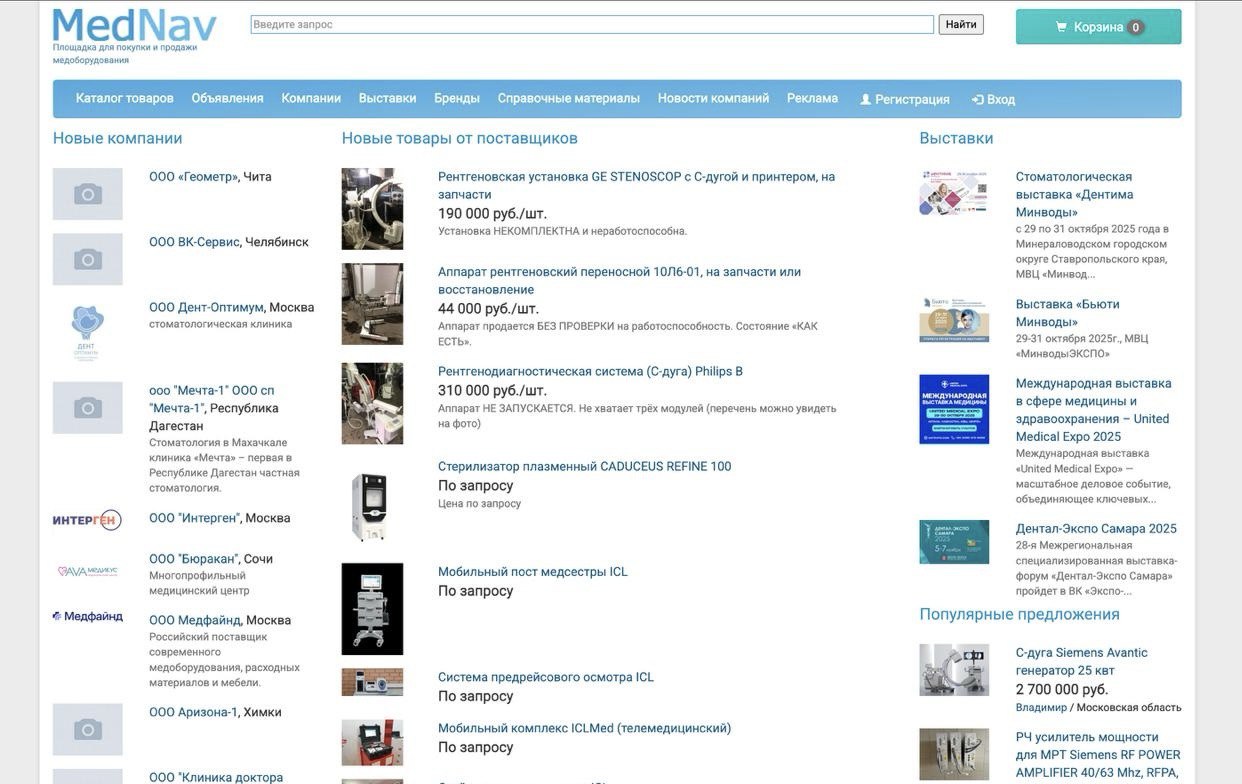Open Стерилизатор плазменный CADUCEUS REFINE 100 link
The height and width of the screenshot is (784, 1242).
(x=584, y=466)
